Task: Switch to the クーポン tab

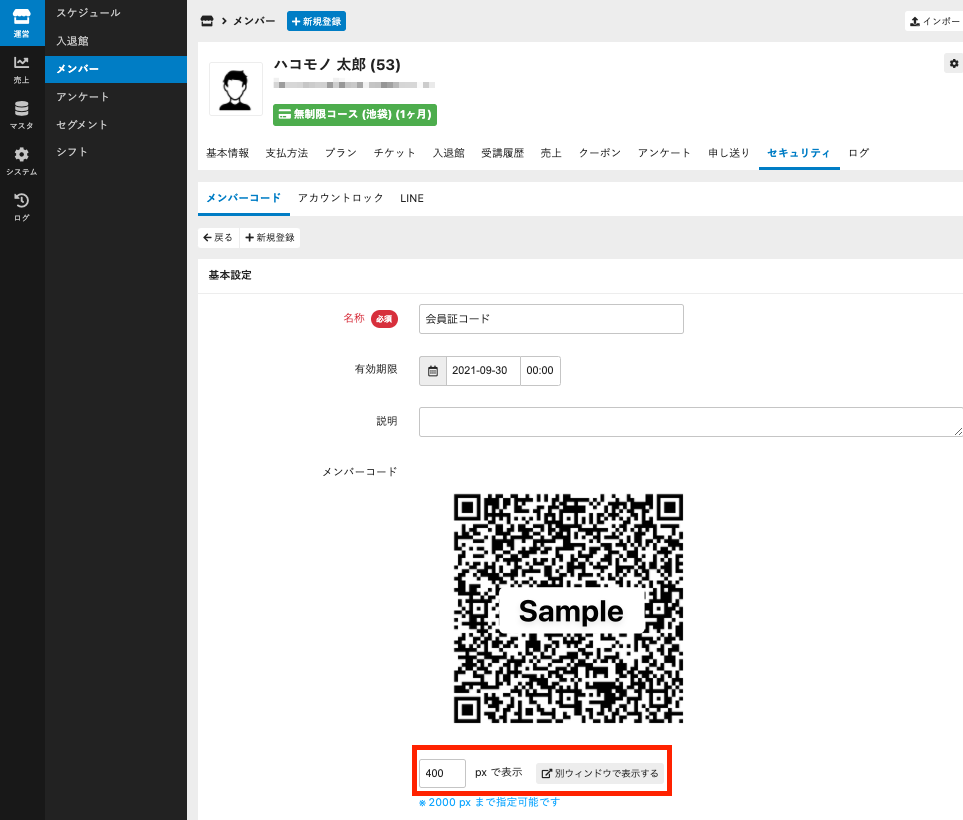Action: click(x=599, y=153)
